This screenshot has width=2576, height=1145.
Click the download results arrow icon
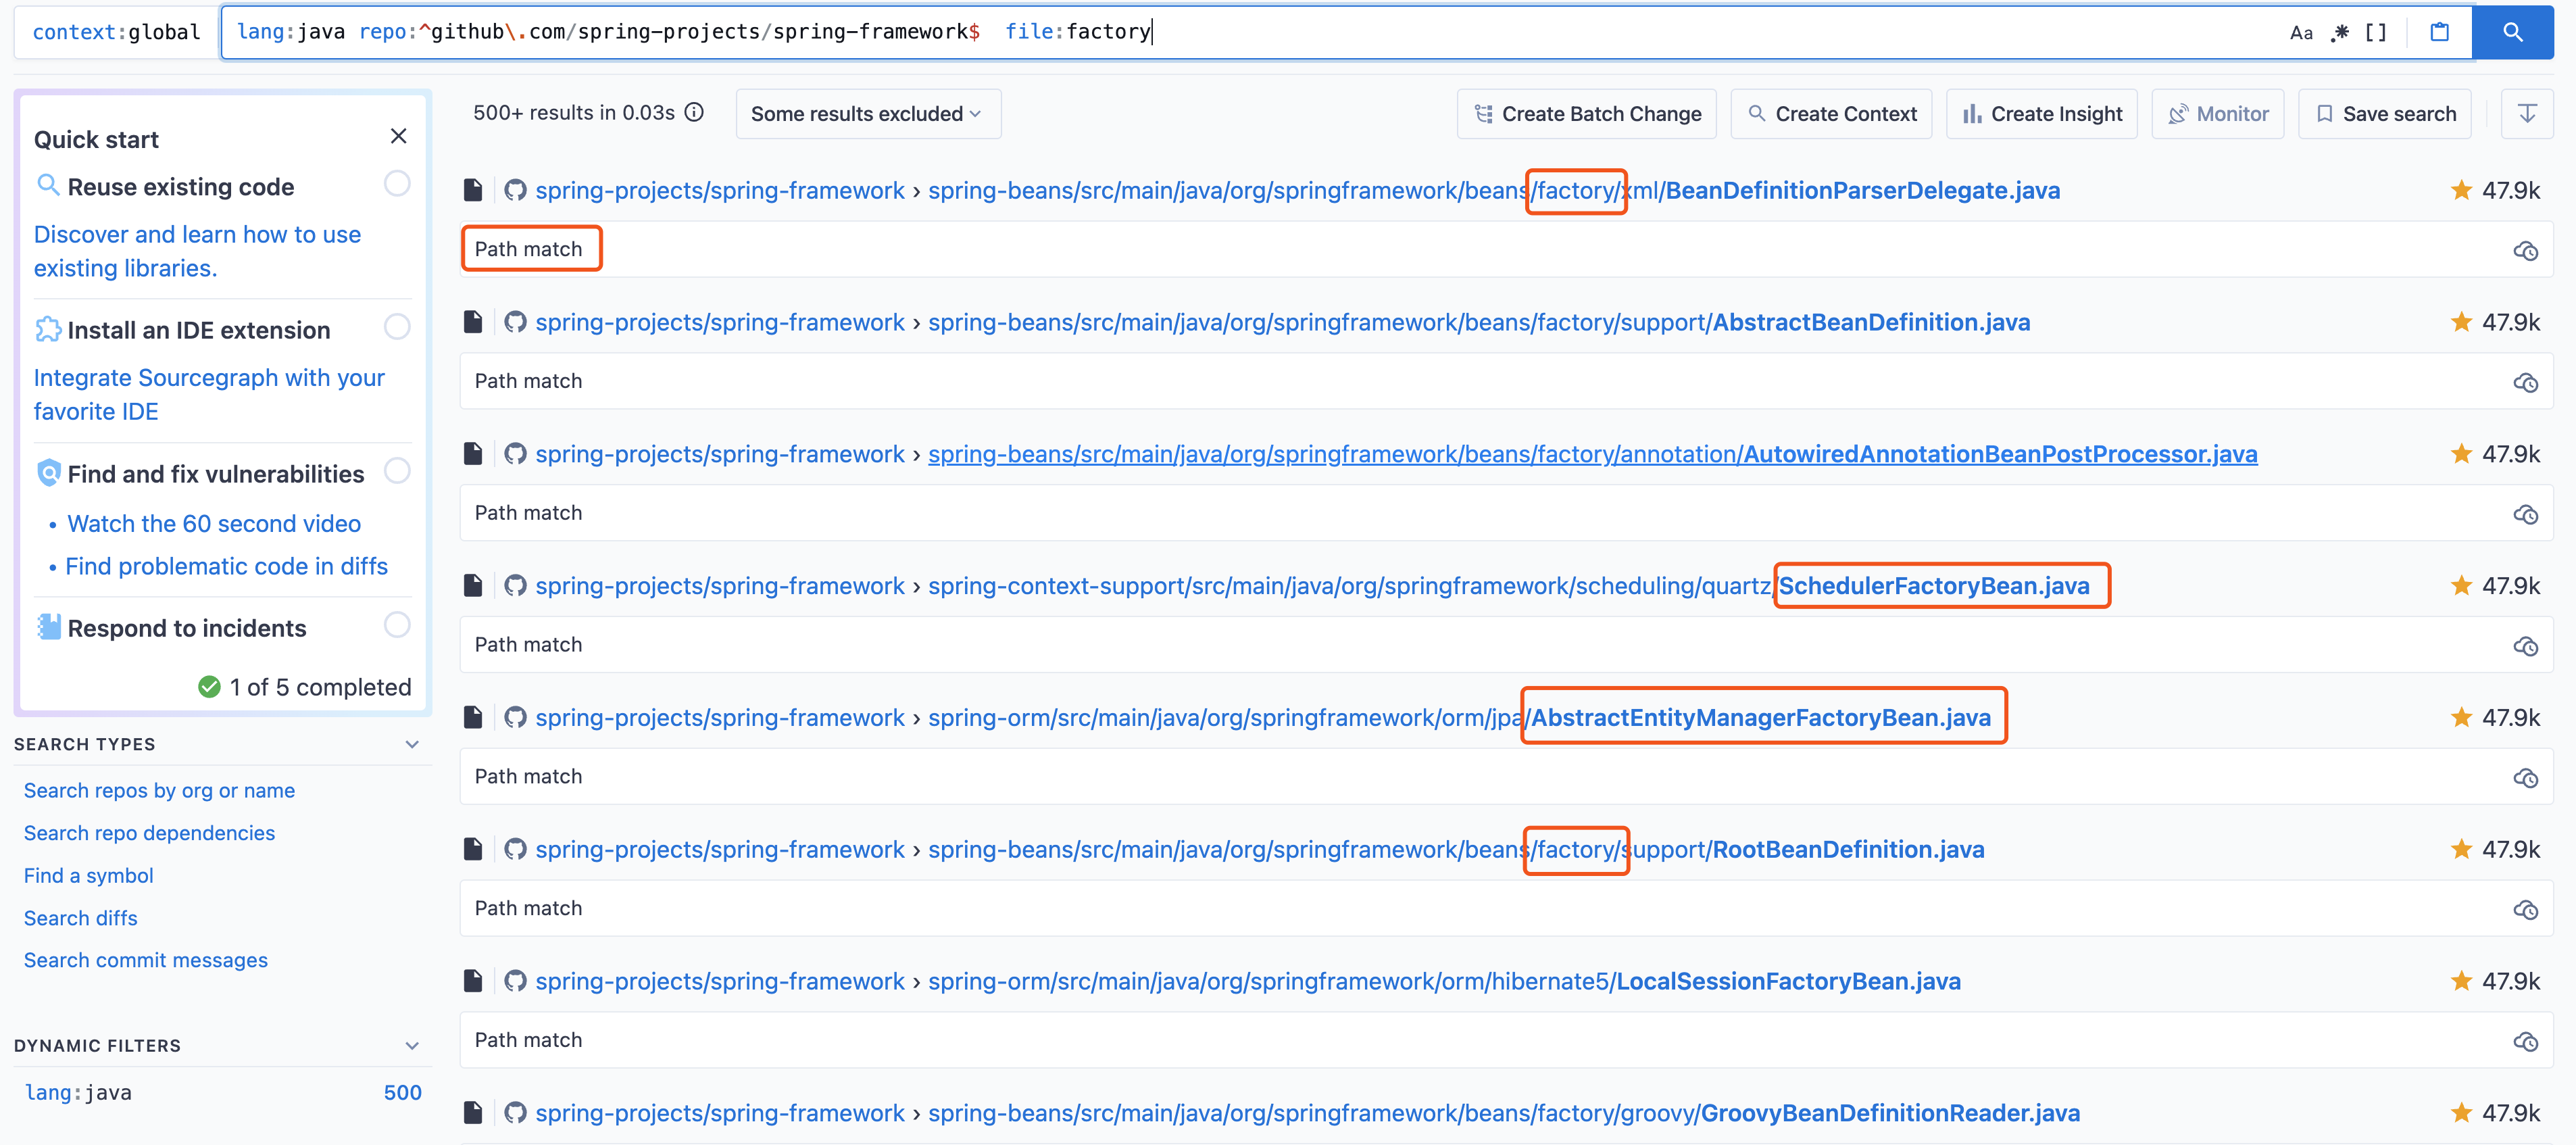(x=2526, y=114)
